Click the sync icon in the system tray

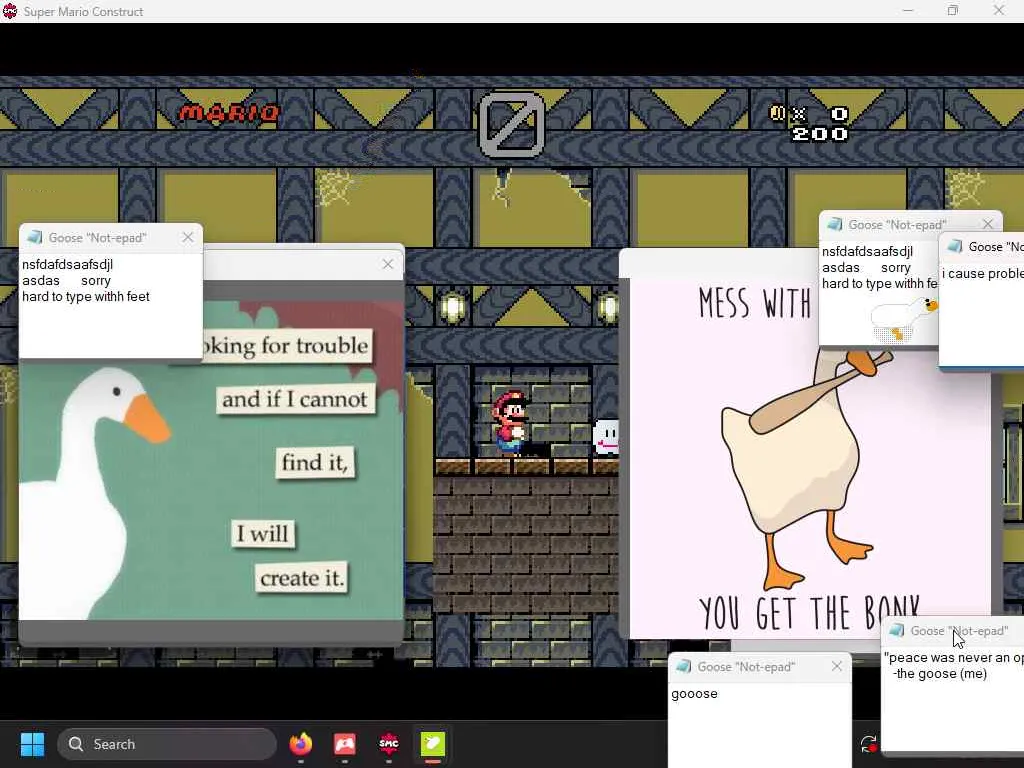(869, 744)
